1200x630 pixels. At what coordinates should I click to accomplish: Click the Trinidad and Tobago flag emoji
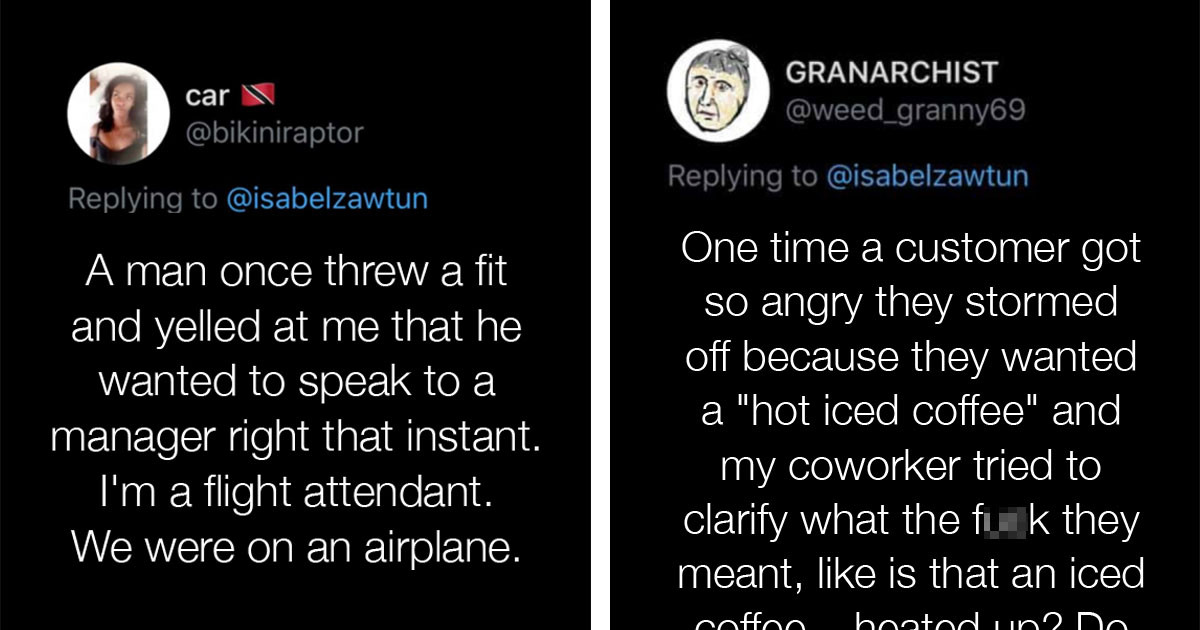(x=260, y=95)
